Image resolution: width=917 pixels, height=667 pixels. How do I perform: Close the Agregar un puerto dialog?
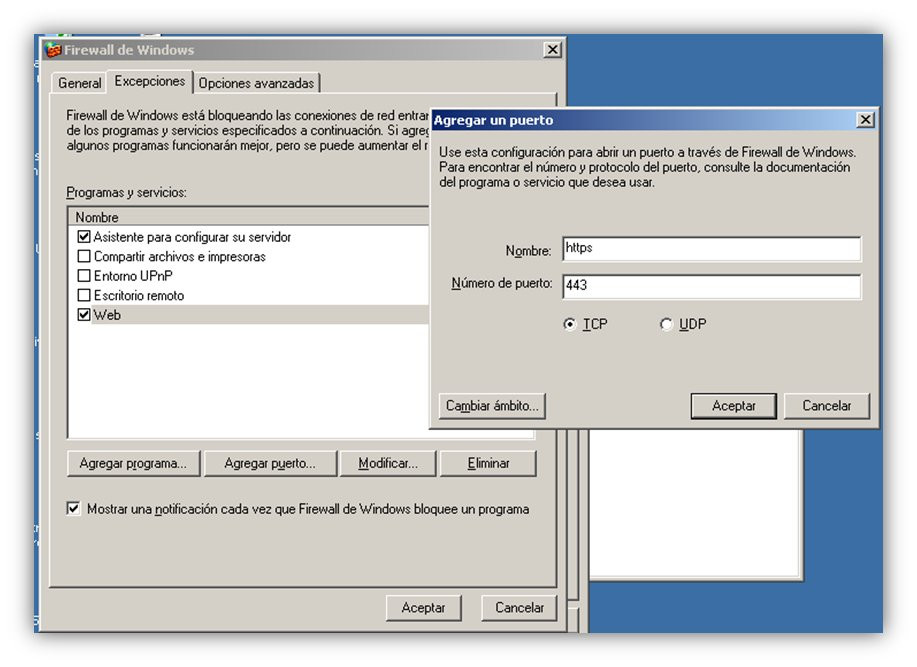click(x=865, y=120)
